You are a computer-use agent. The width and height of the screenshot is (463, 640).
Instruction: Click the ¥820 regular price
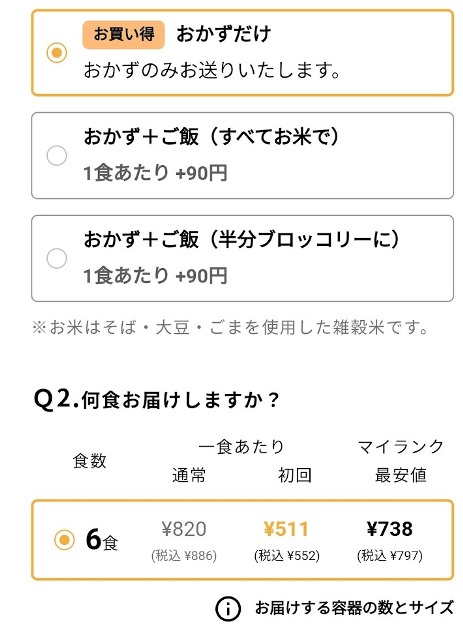(x=184, y=529)
